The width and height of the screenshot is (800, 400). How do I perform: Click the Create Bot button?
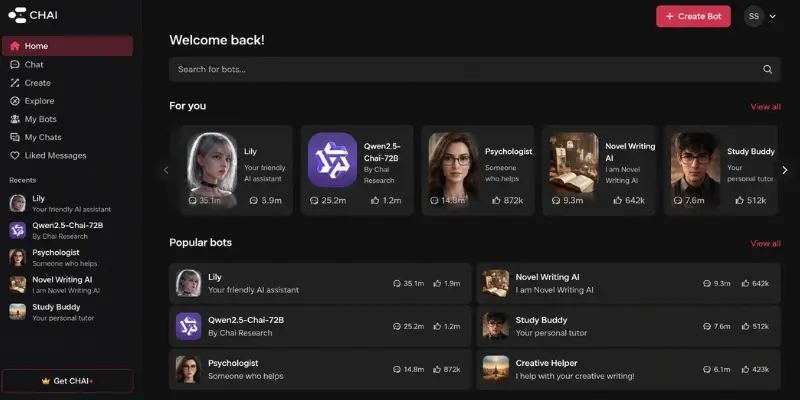tap(693, 16)
